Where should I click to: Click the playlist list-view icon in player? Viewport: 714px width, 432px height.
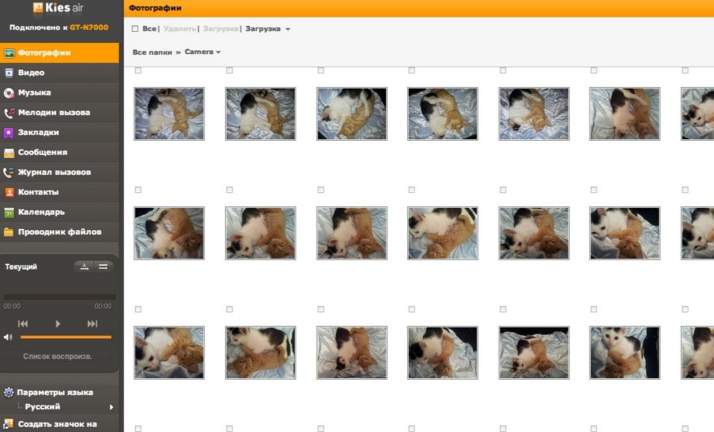point(103,266)
